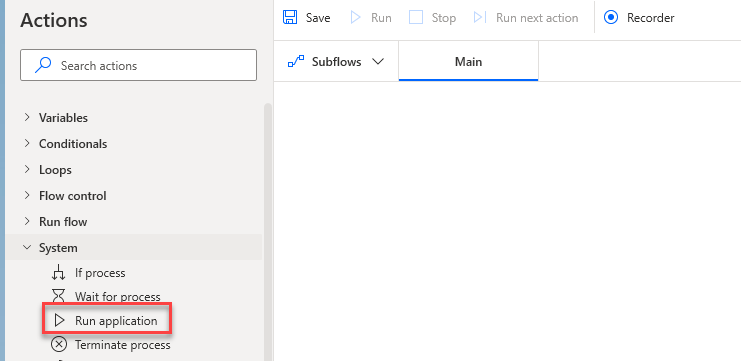741x361 pixels.
Task: Select the Variables category text
Action: click(x=63, y=118)
